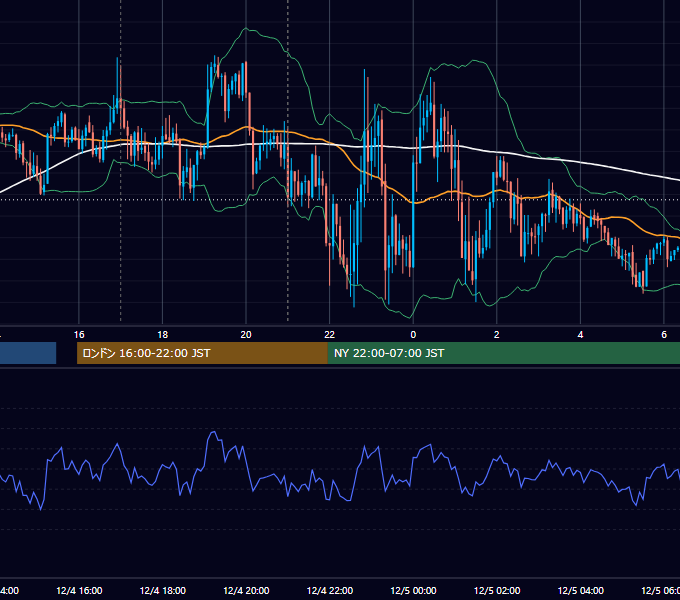Click the blue session bar left of ロンドン
The image size is (680, 600).
(28, 353)
